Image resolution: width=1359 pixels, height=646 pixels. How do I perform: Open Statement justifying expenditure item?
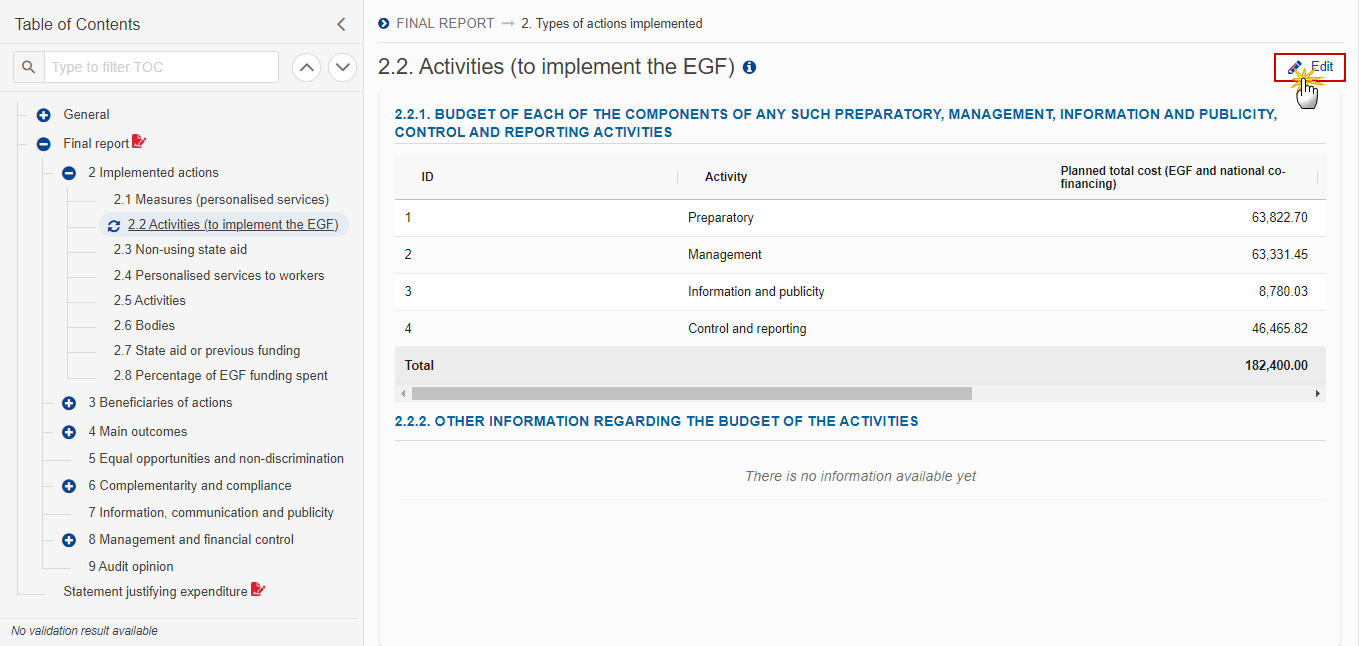155,591
